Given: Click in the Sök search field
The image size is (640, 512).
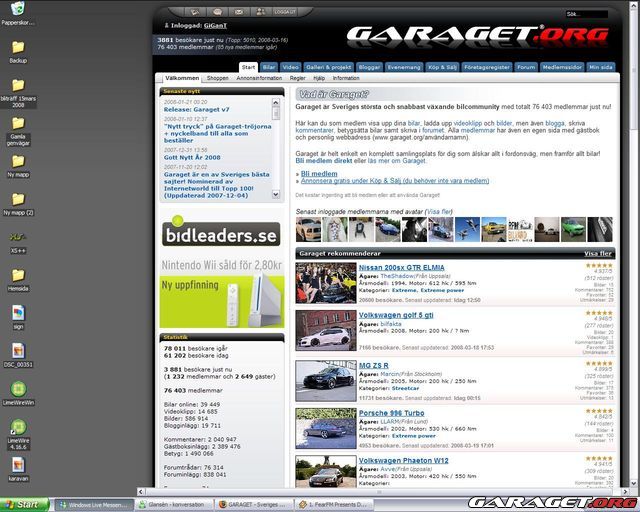Looking at the screenshot, I should [x=587, y=14].
